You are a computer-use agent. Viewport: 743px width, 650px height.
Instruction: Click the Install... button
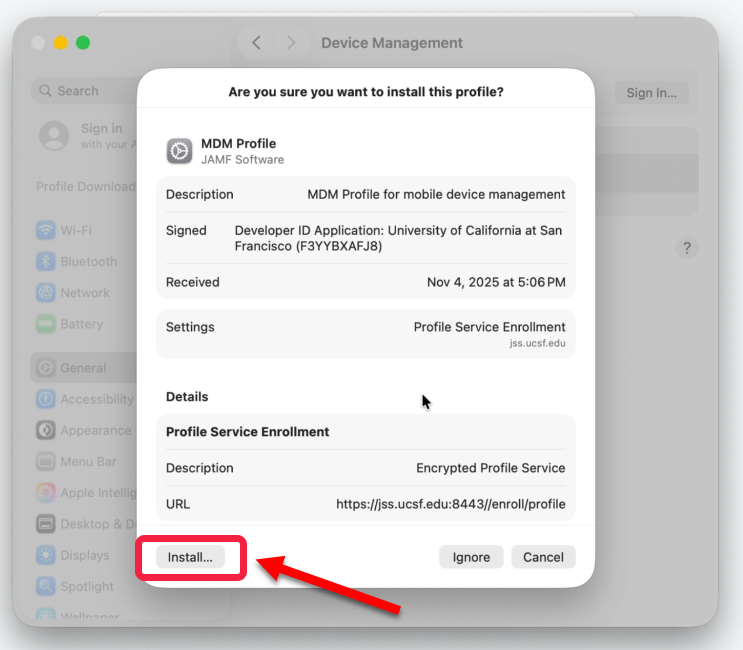[190, 557]
